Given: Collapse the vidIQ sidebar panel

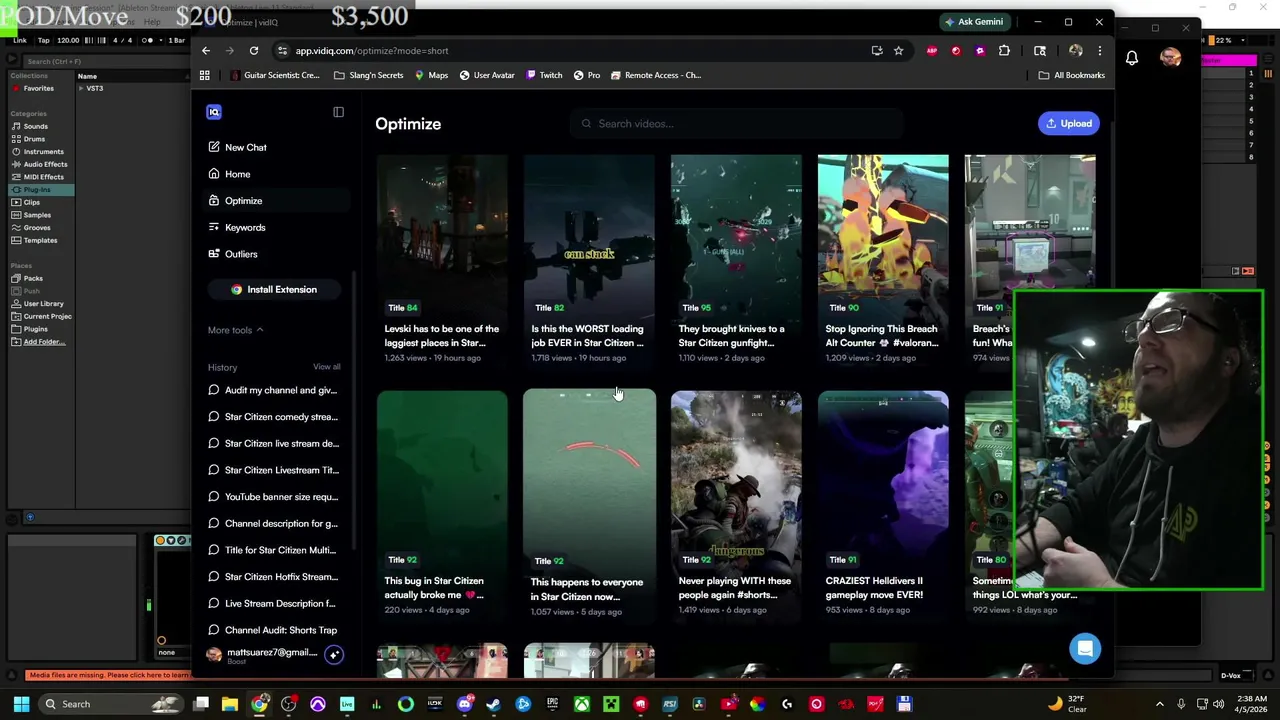Looking at the screenshot, I should [338, 112].
